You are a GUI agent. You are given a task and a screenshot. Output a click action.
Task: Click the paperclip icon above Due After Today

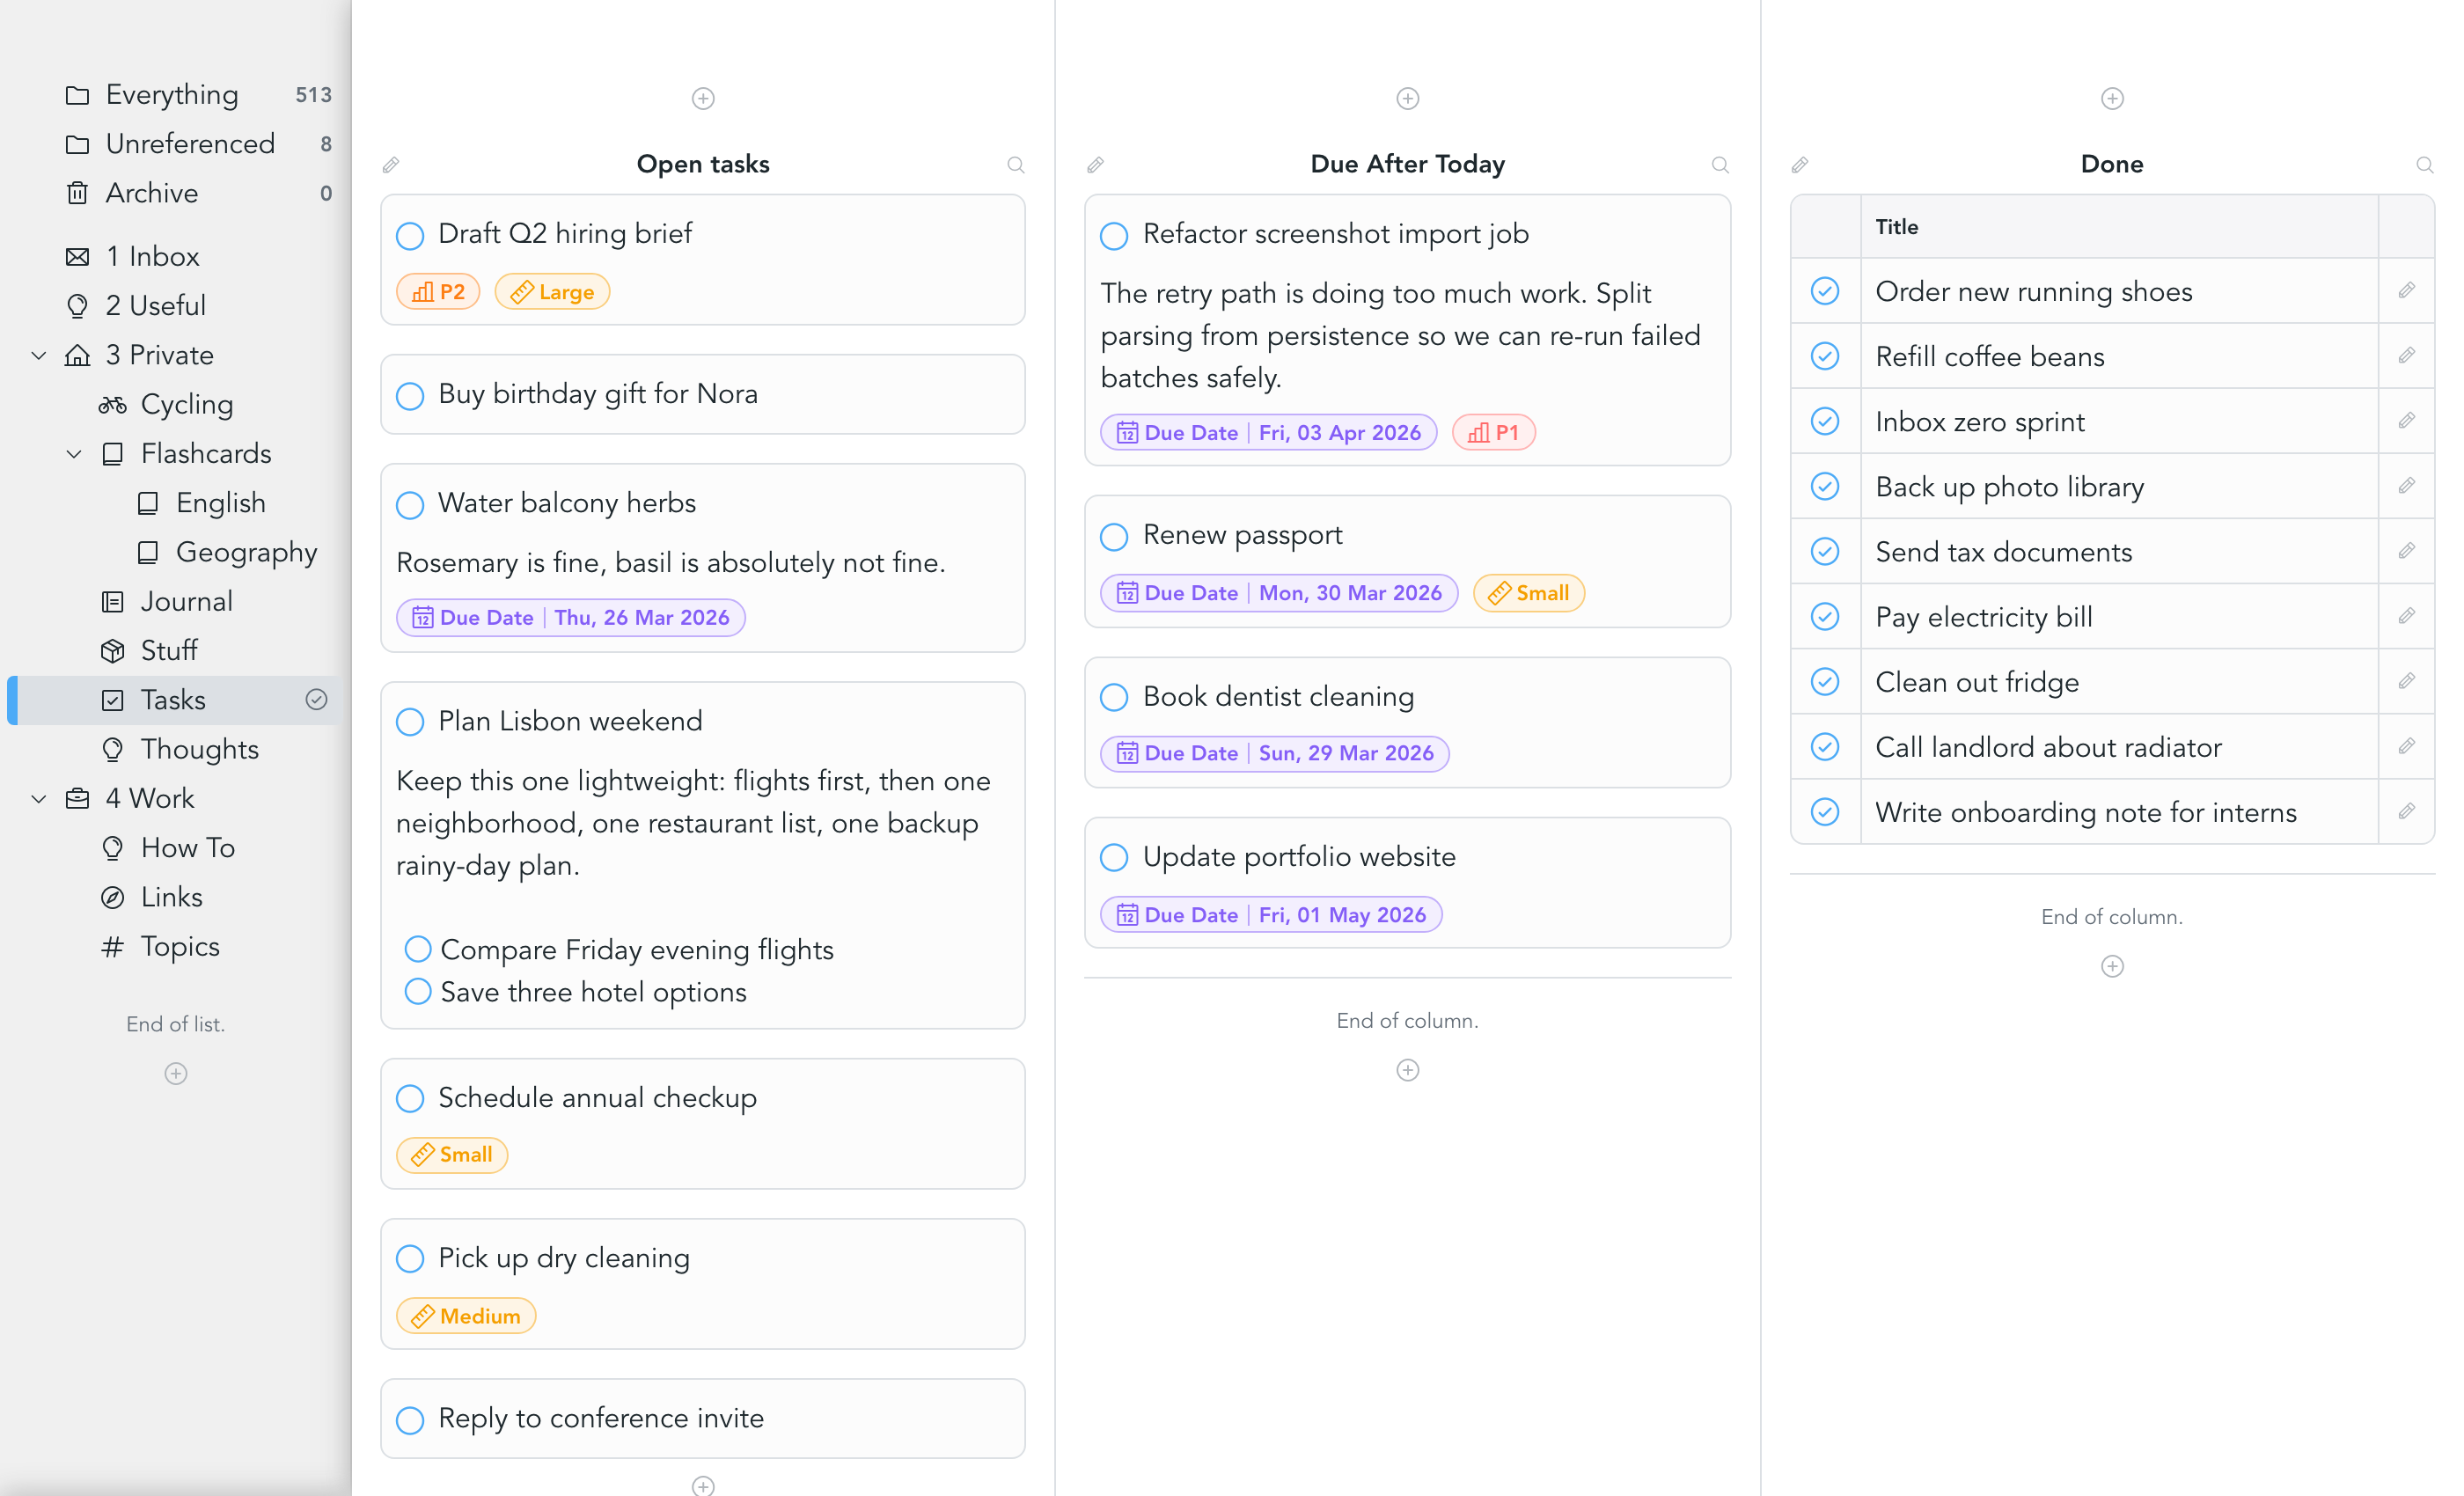point(1095,164)
